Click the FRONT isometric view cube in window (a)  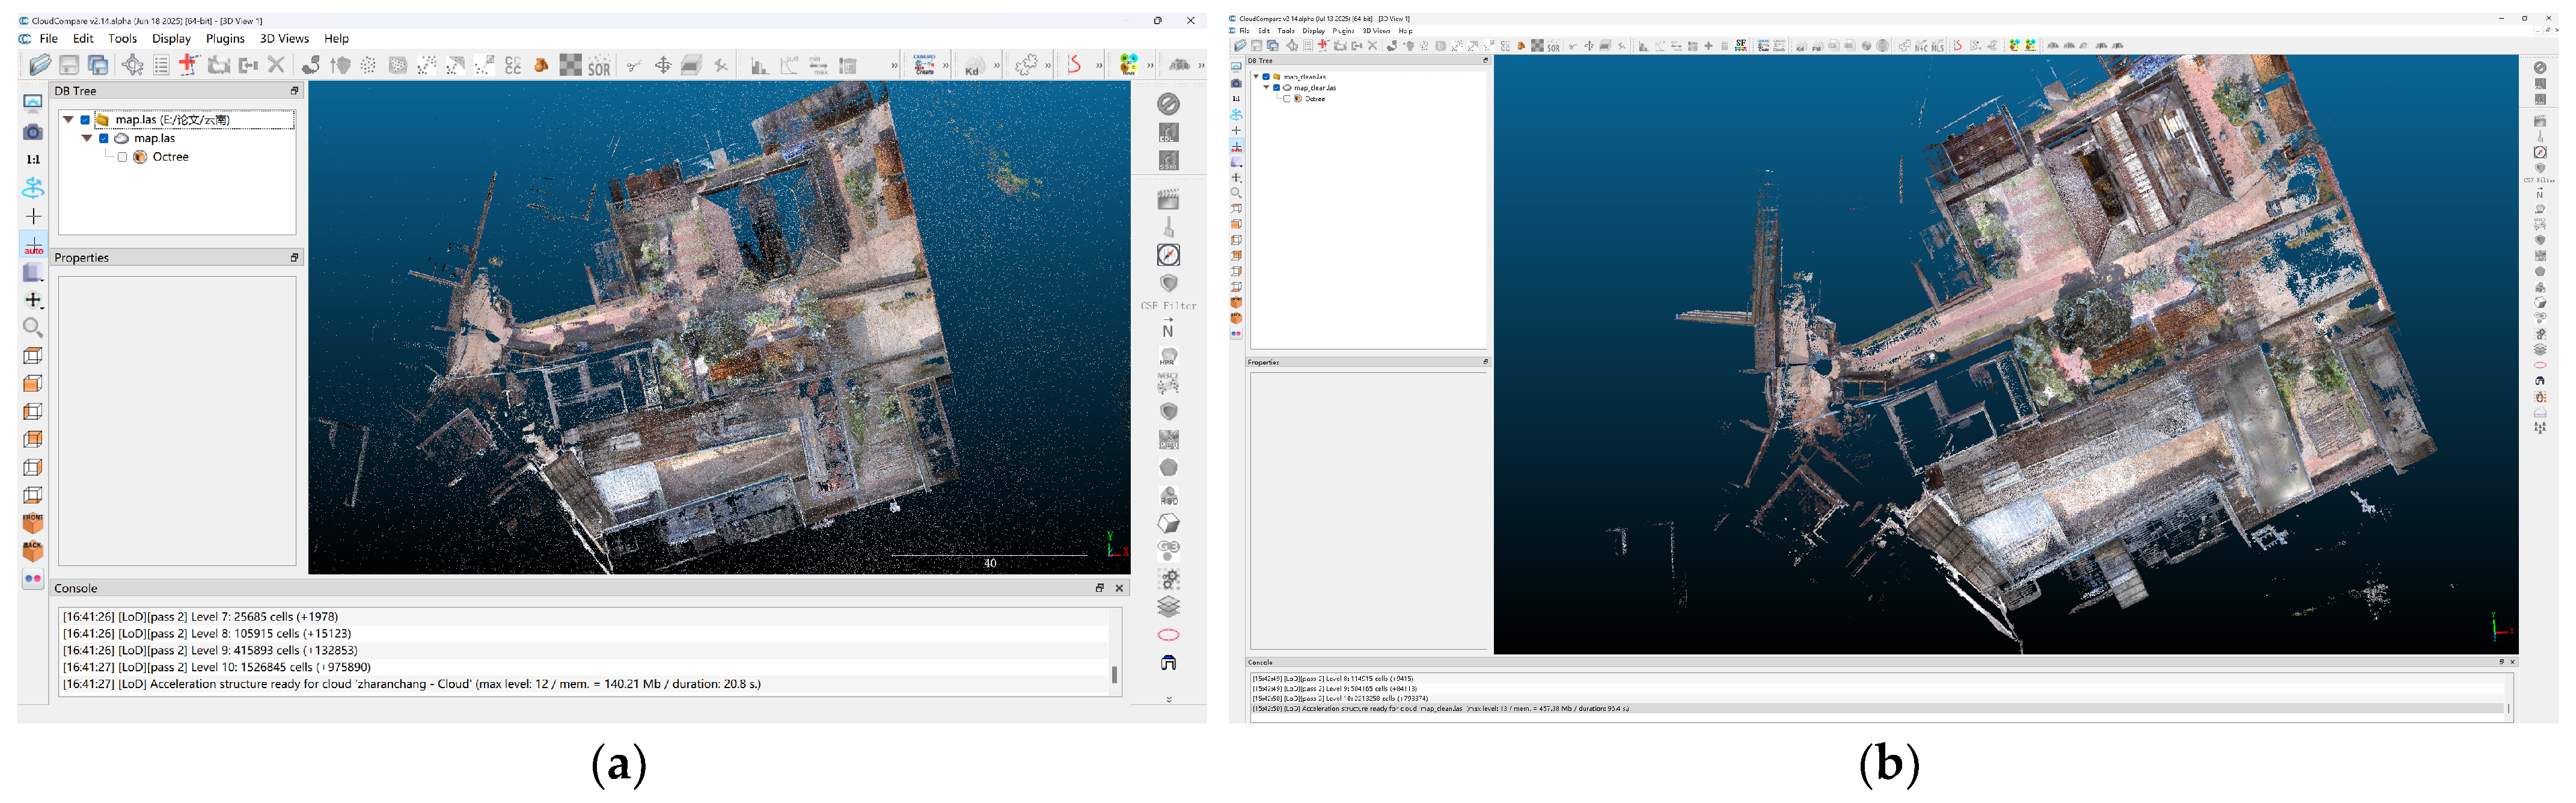click(x=33, y=522)
